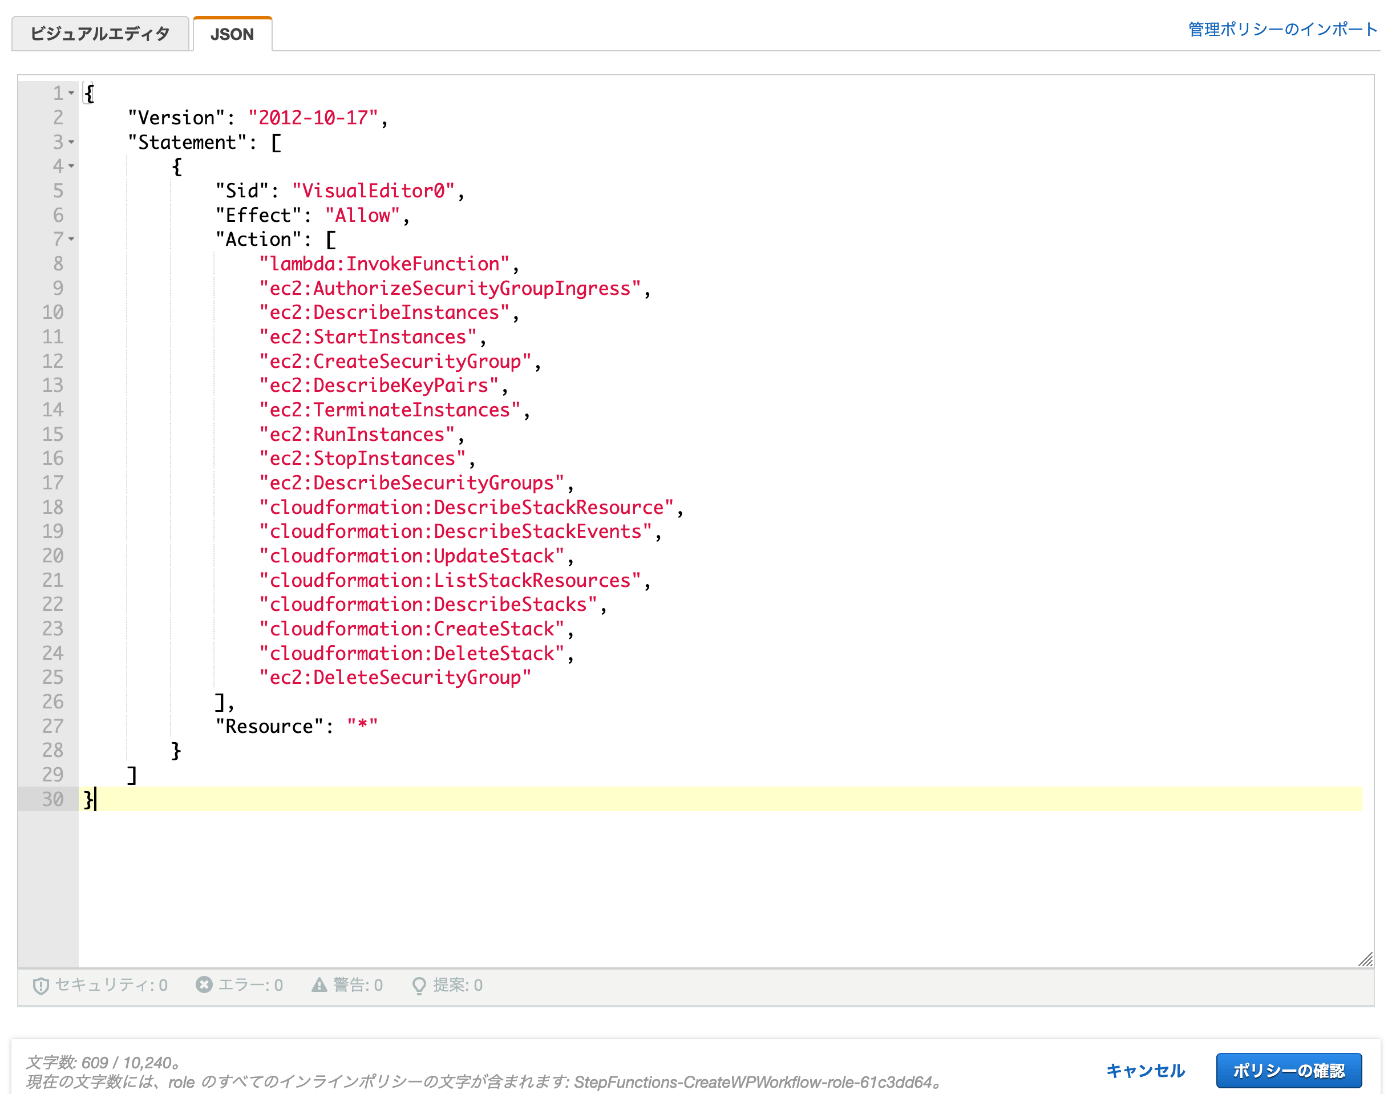The height and width of the screenshot is (1094, 1400).
Task: Click the resize grip at the editor corner
Action: click(1366, 961)
